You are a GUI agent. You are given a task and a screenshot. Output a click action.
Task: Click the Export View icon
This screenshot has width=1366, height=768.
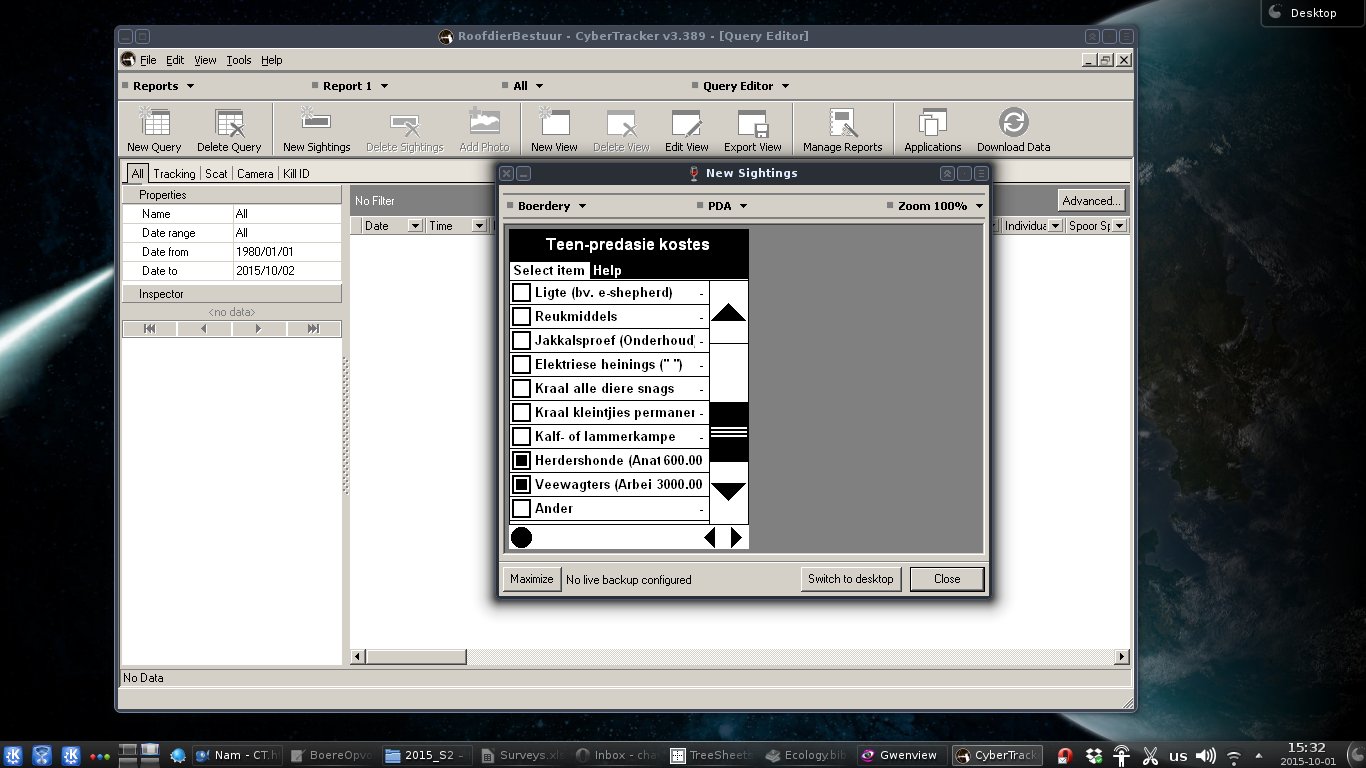point(752,130)
